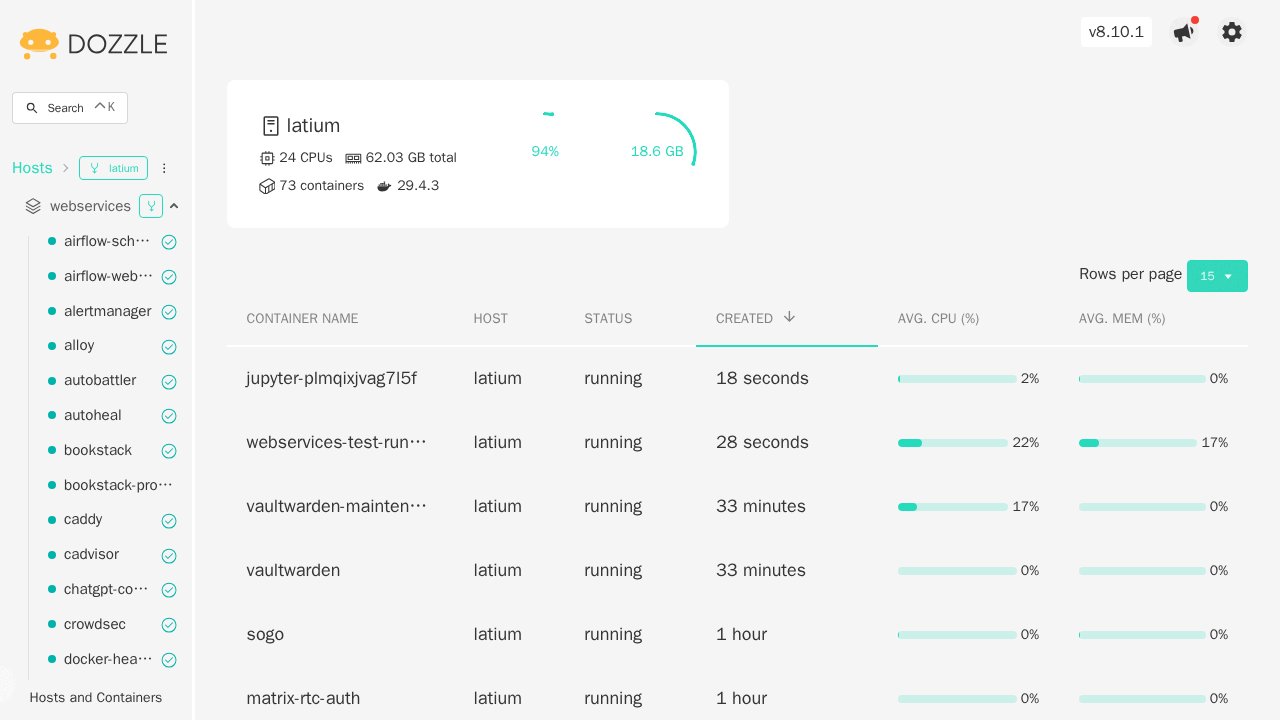
Task: Click the containers cube icon
Action: [267, 186]
